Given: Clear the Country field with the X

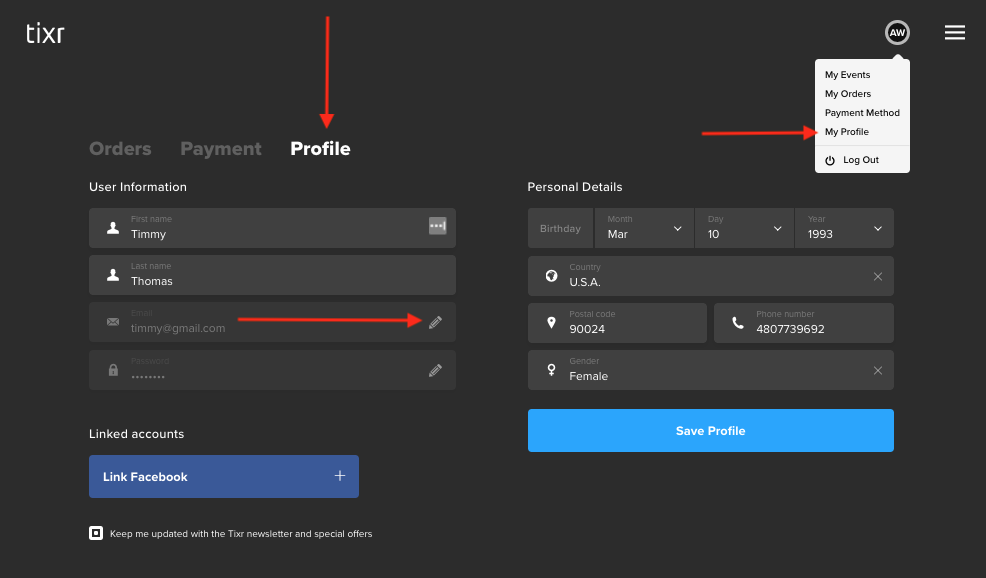Looking at the screenshot, I should (878, 276).
